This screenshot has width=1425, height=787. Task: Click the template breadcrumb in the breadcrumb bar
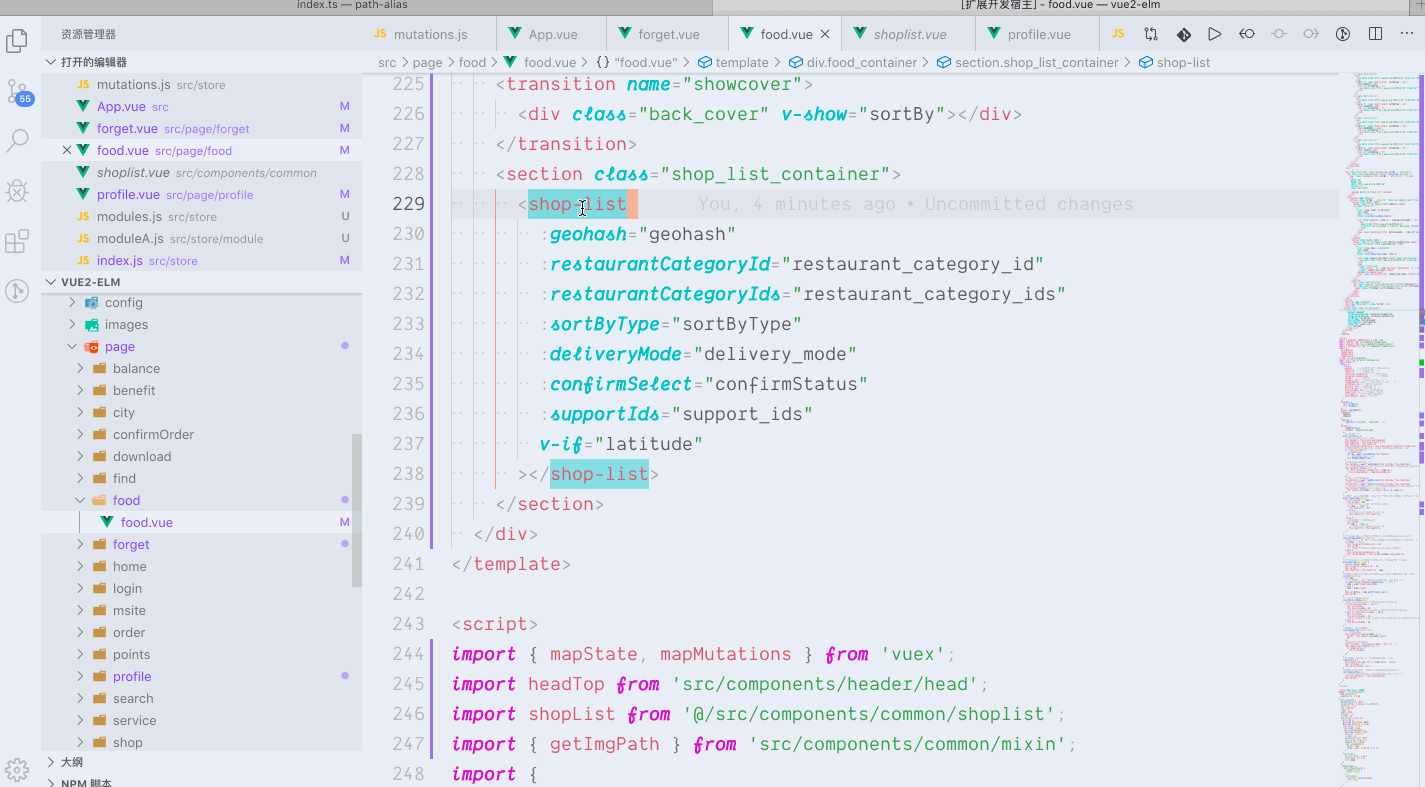[741, 61]
